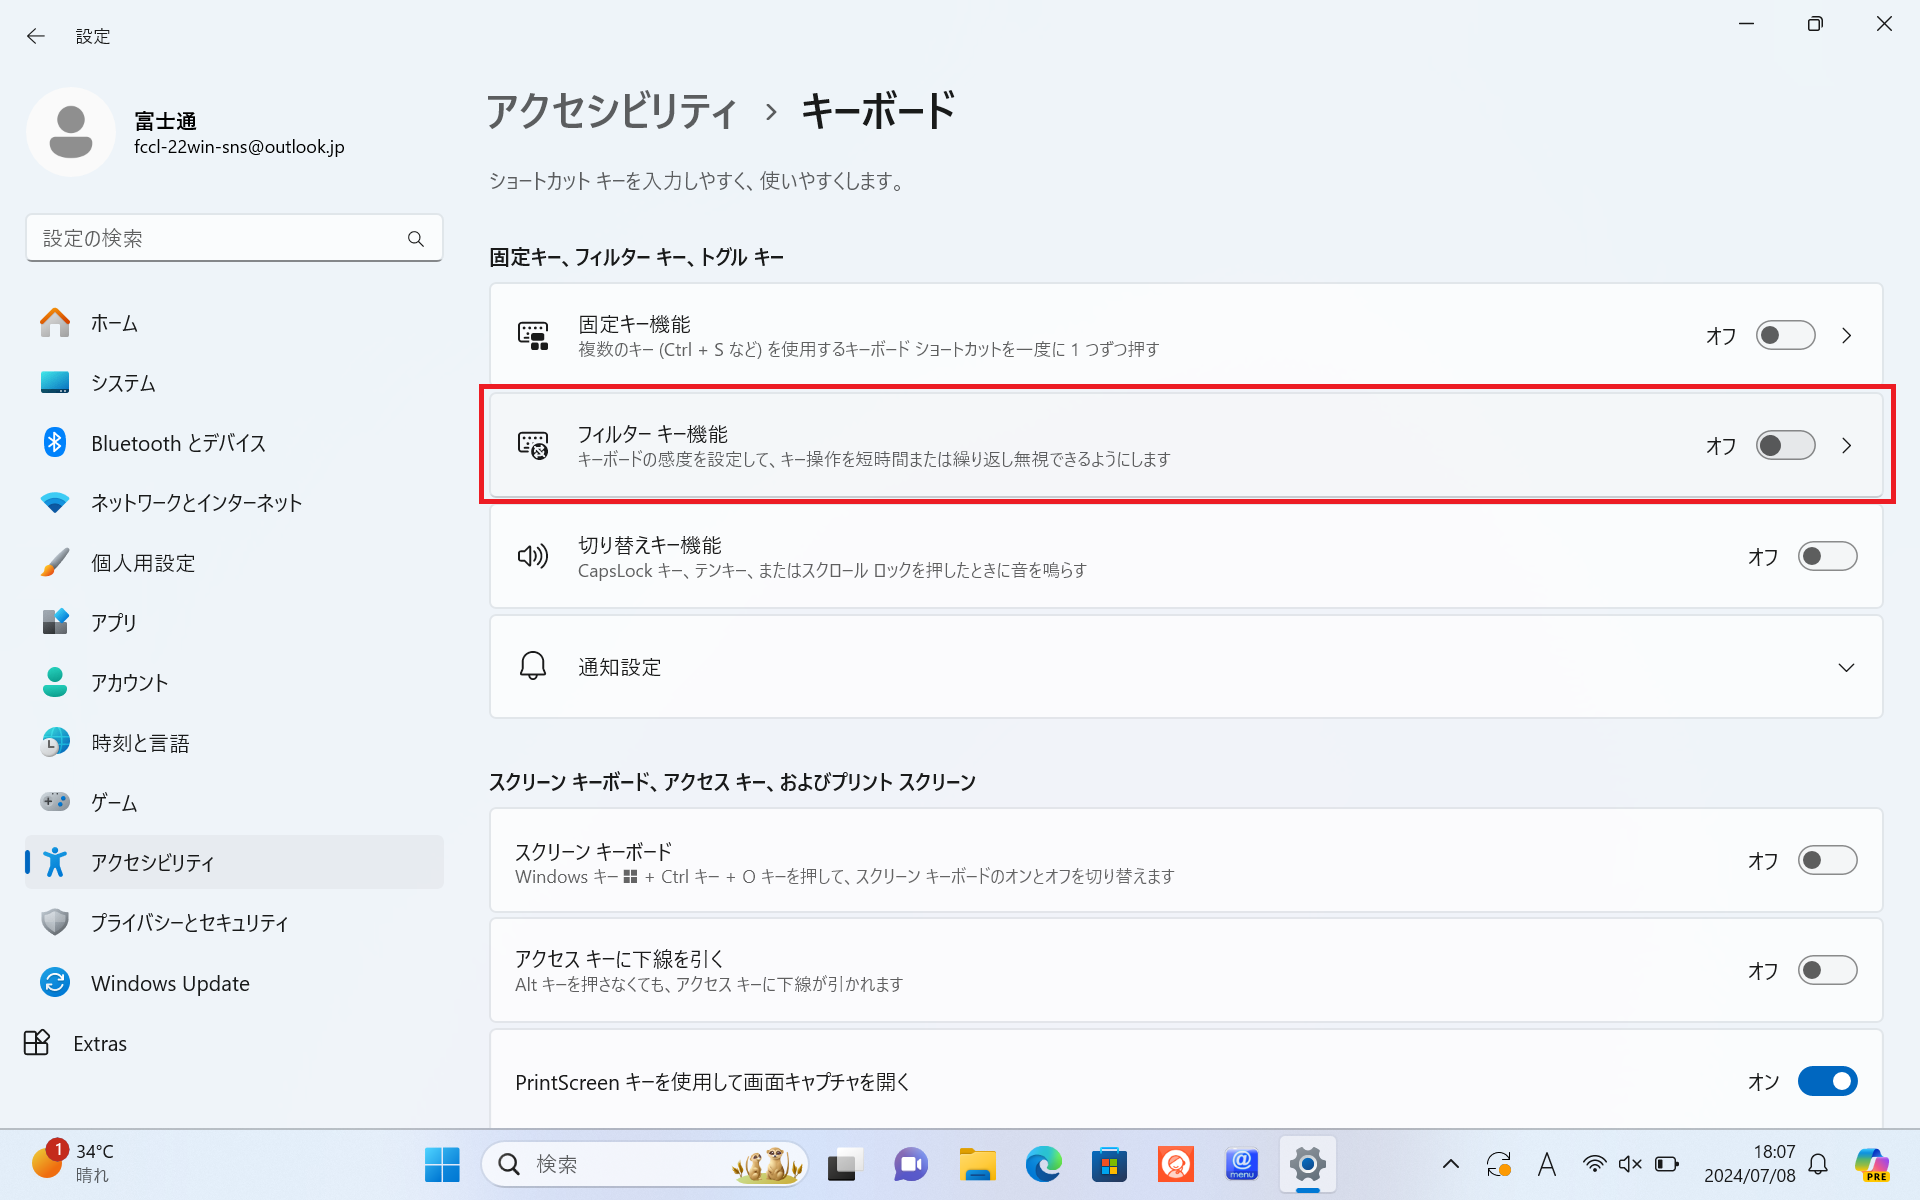Open Microsoft Store from the taskbar
This screenshot has height=1200, width=1920.
(x=1109, y=1164)
